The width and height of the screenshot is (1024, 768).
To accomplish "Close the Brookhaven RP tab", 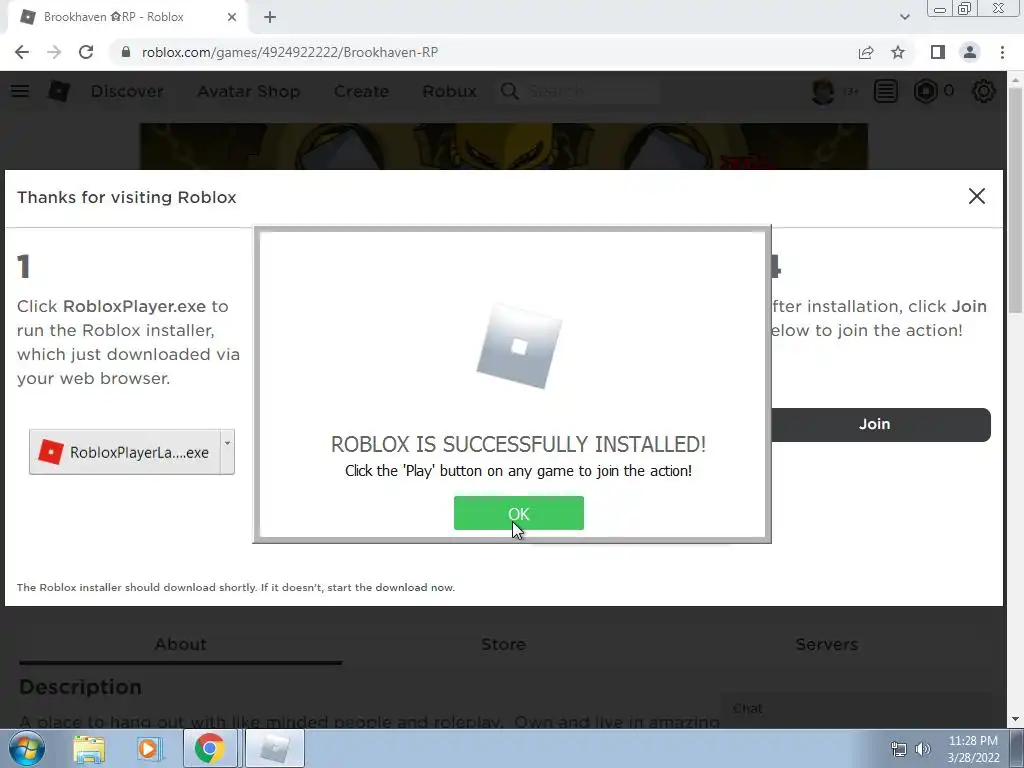I will pyautogui.click(x=232, y=17).
